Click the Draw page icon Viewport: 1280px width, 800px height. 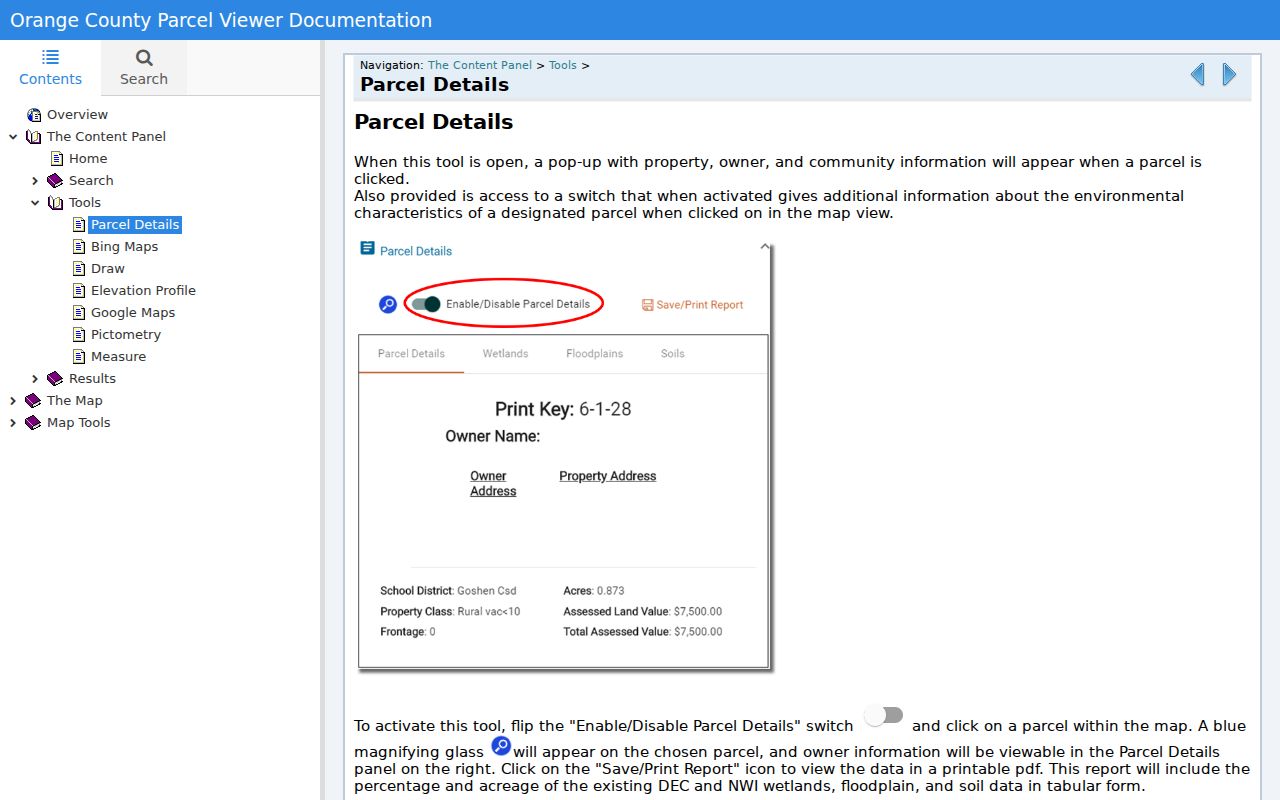(80, 269)
